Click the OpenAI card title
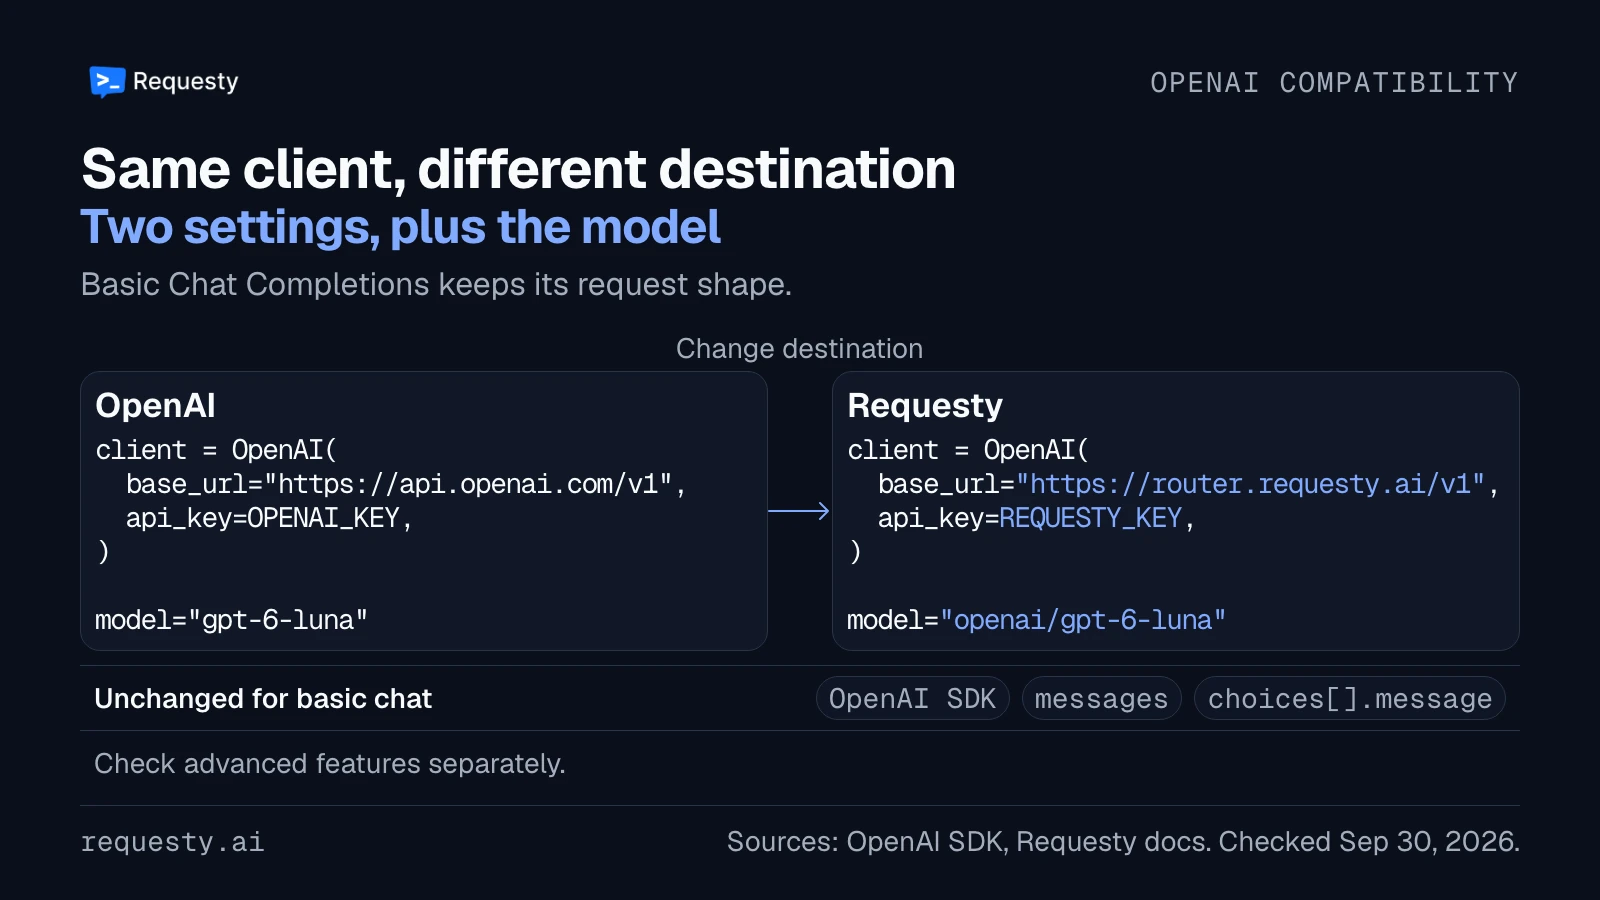Image resolution: width=1600 pixels, height=900 pixels. pos(155,406)
